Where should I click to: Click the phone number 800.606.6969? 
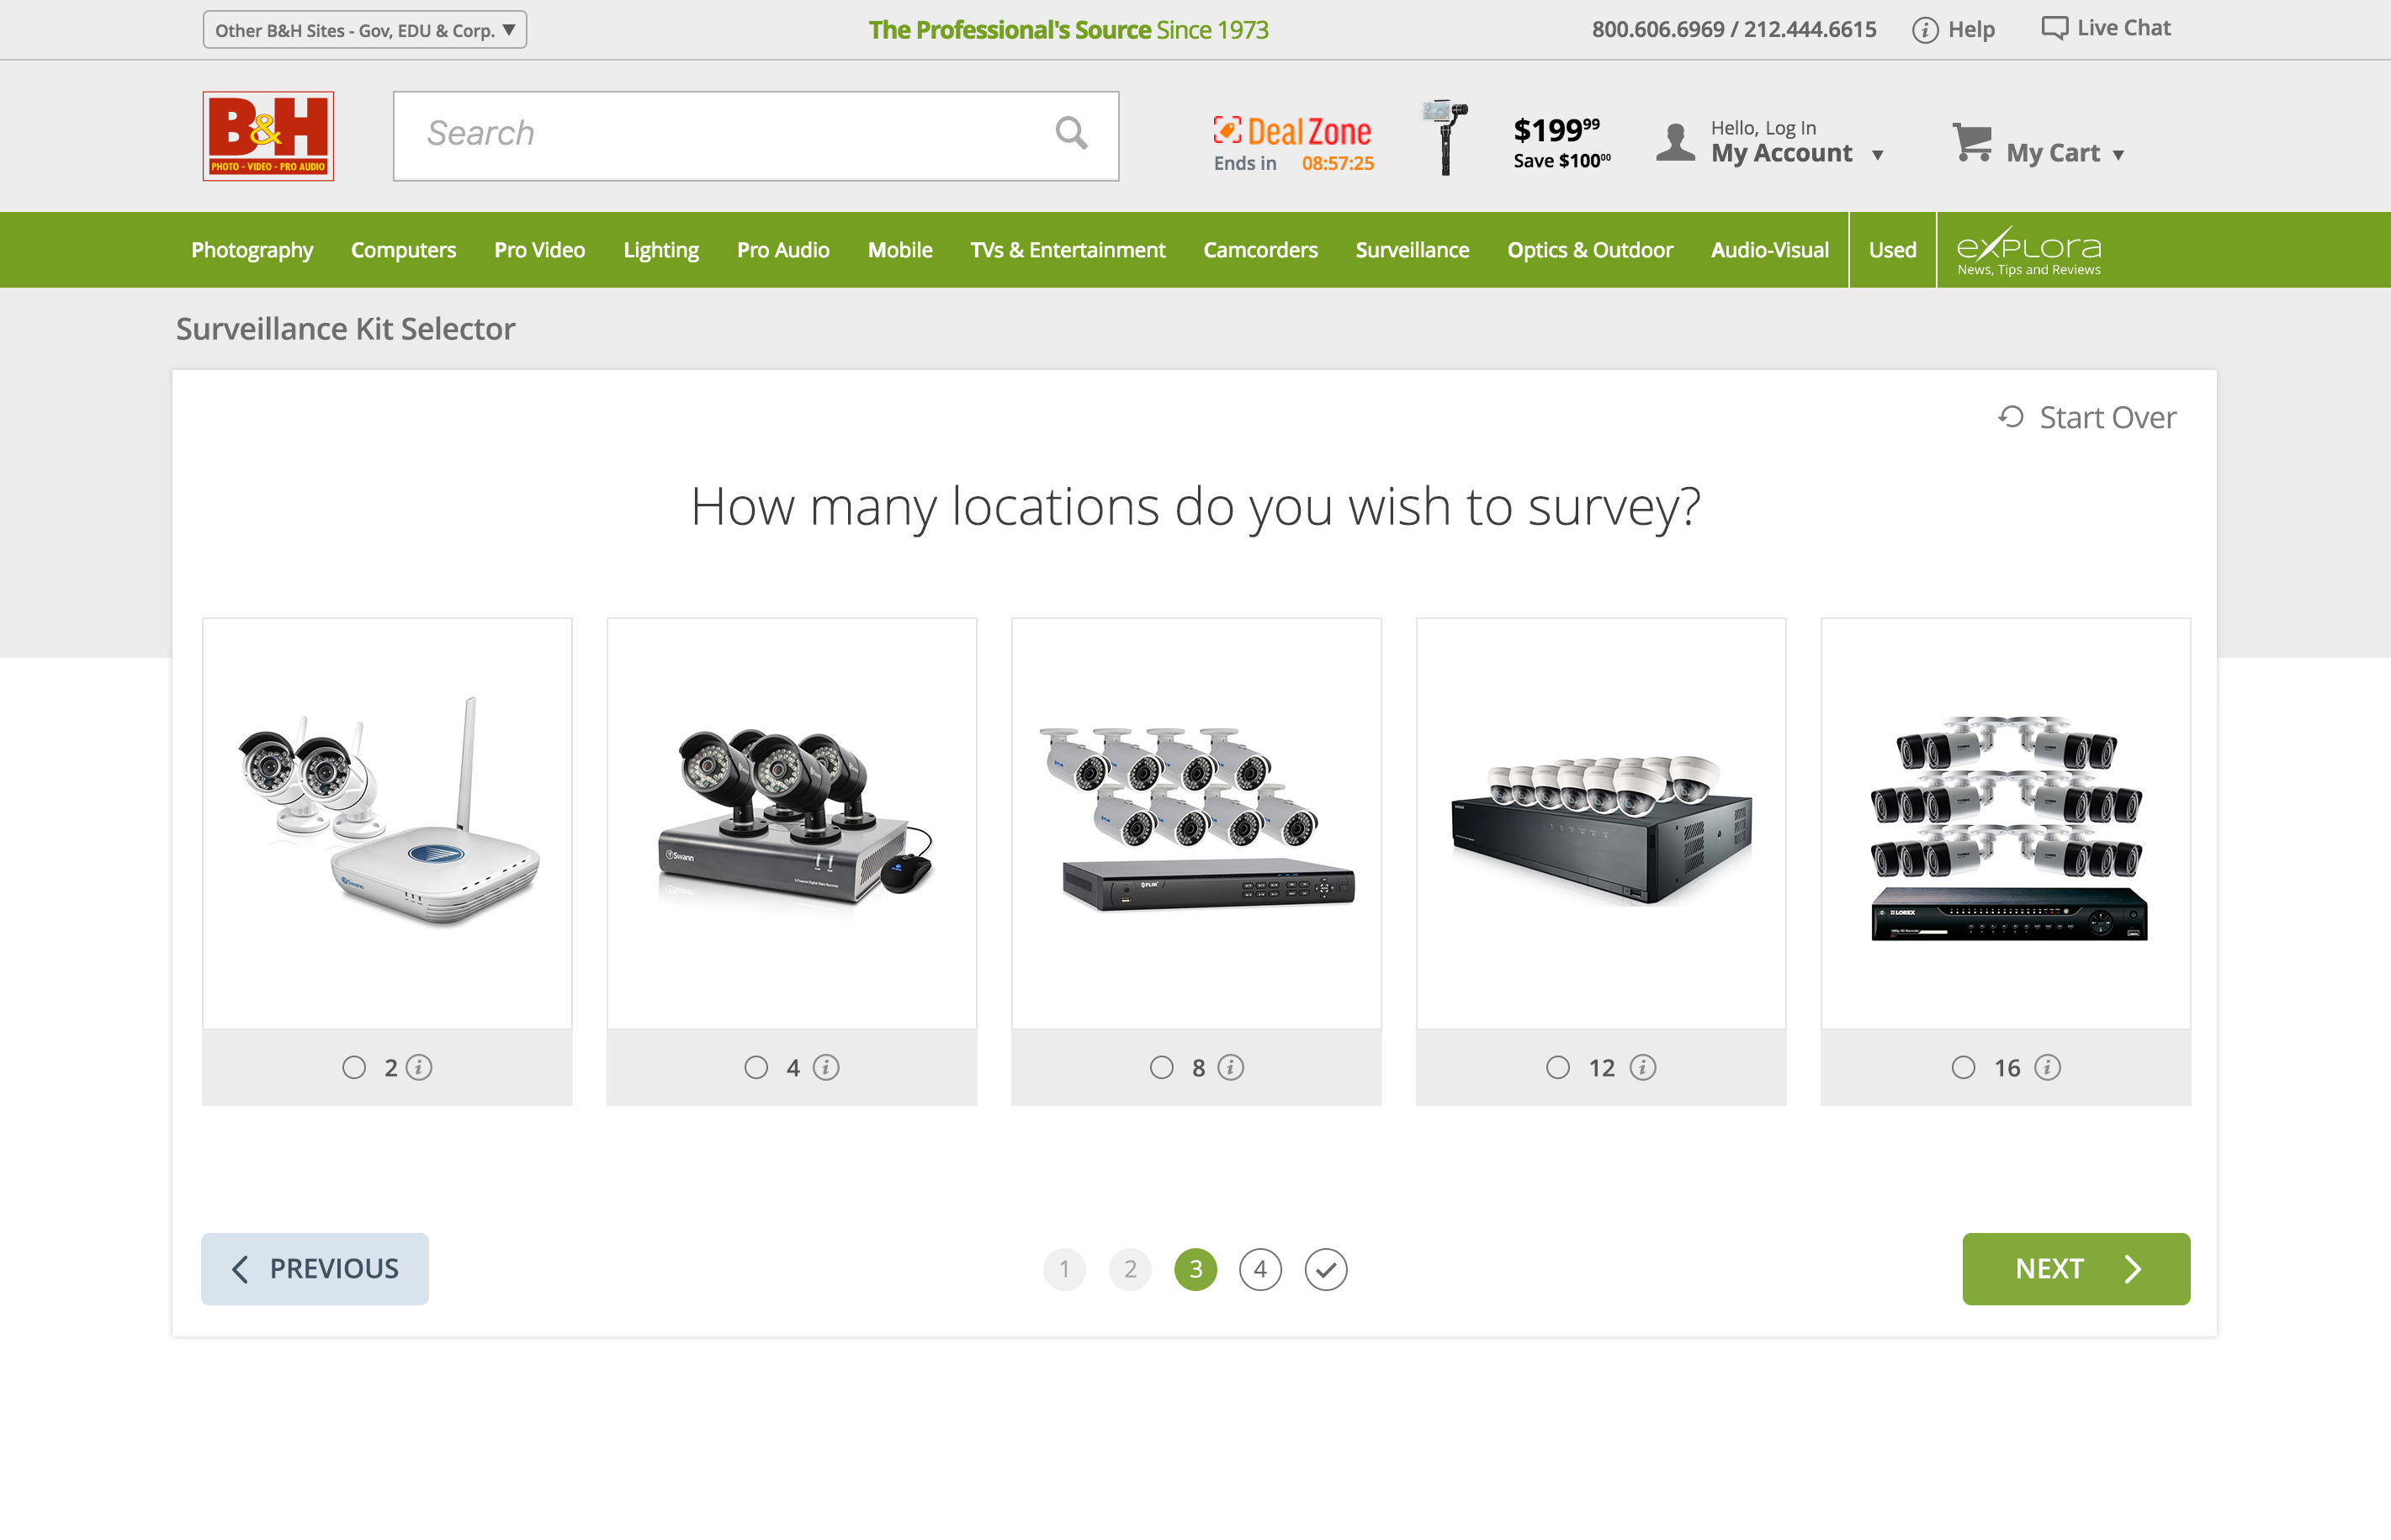coord(1658,29)
